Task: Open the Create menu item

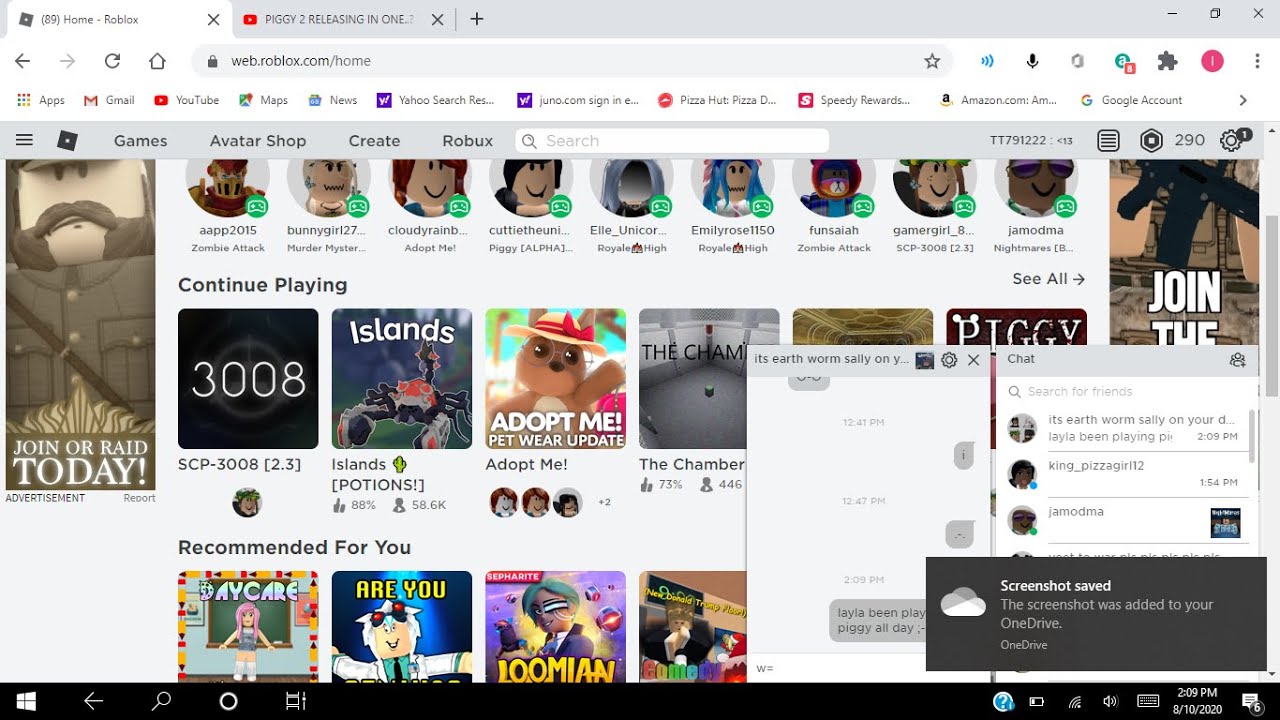Action: click(374, 141)
